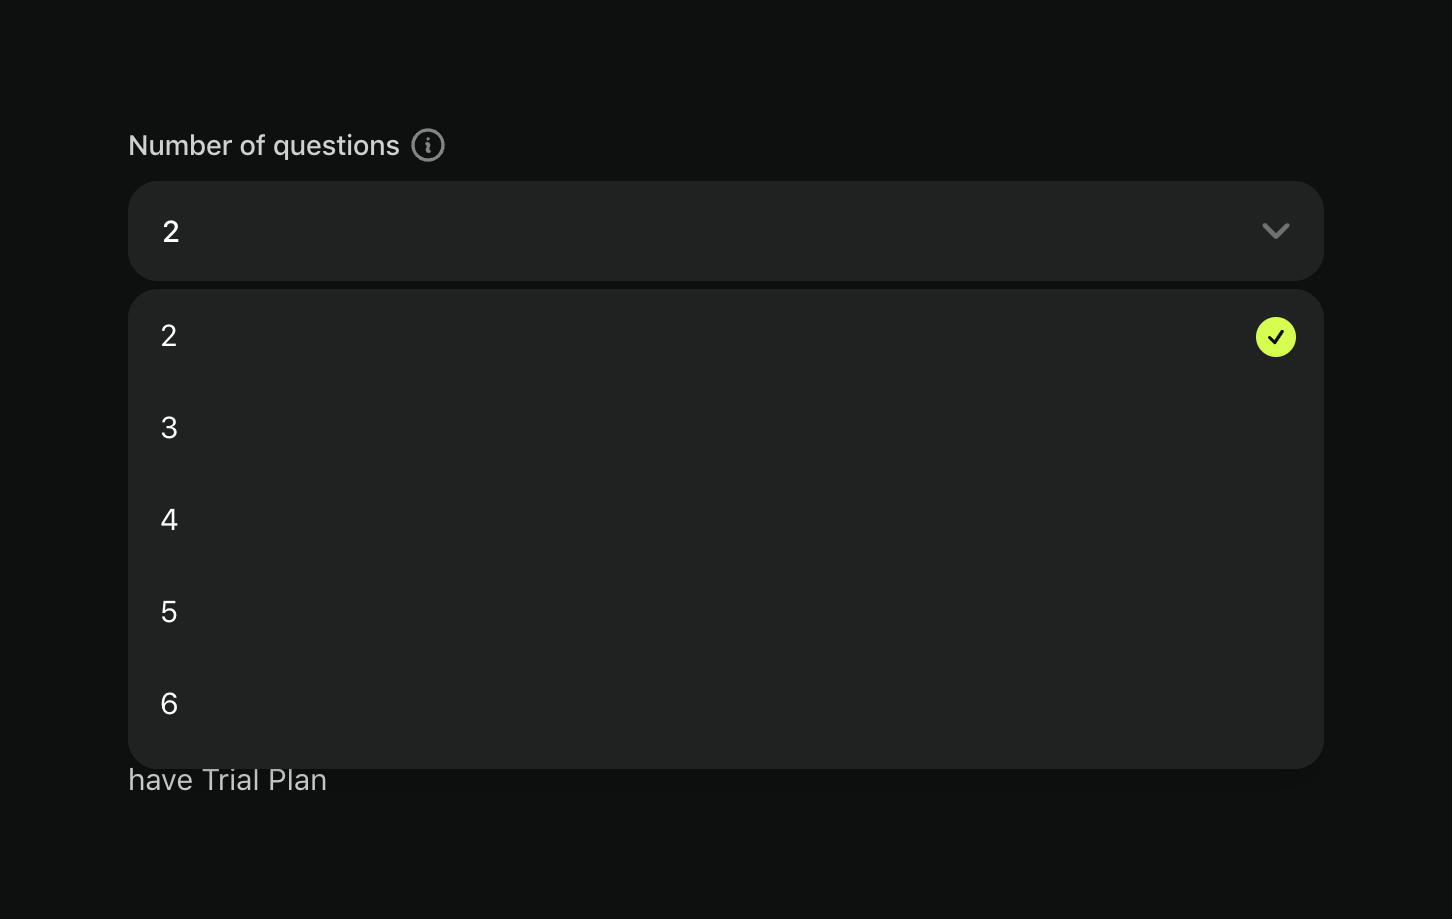Set number of questions to 6
Screen dimensions: 1452x919
coord(169,704)
